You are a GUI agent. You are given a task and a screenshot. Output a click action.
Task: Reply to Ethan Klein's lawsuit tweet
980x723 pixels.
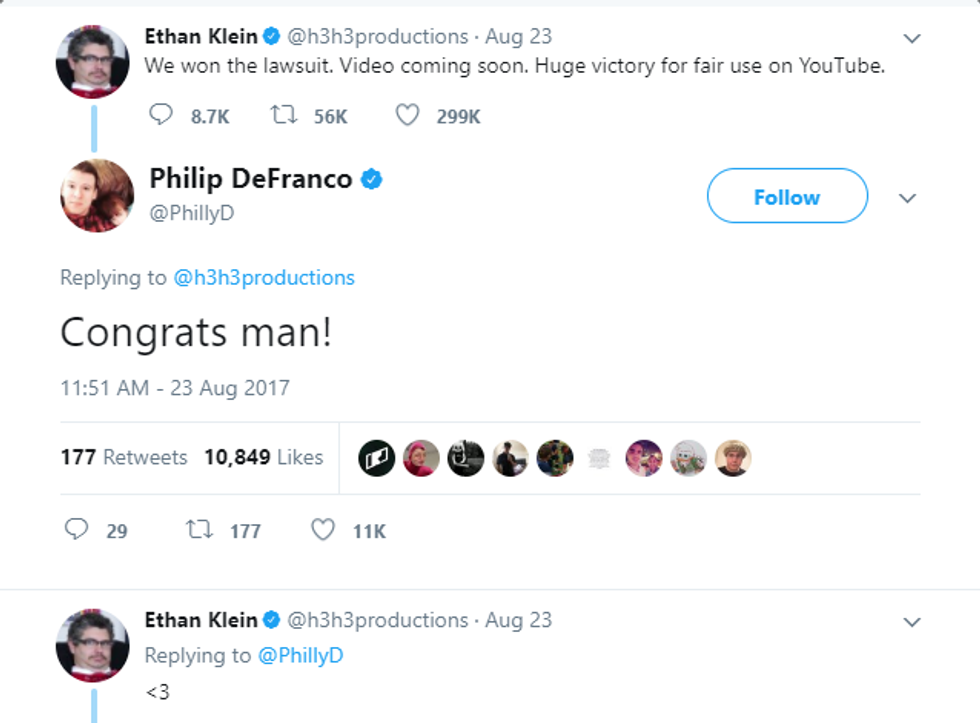pyautogui.click(x=161, y=116)
